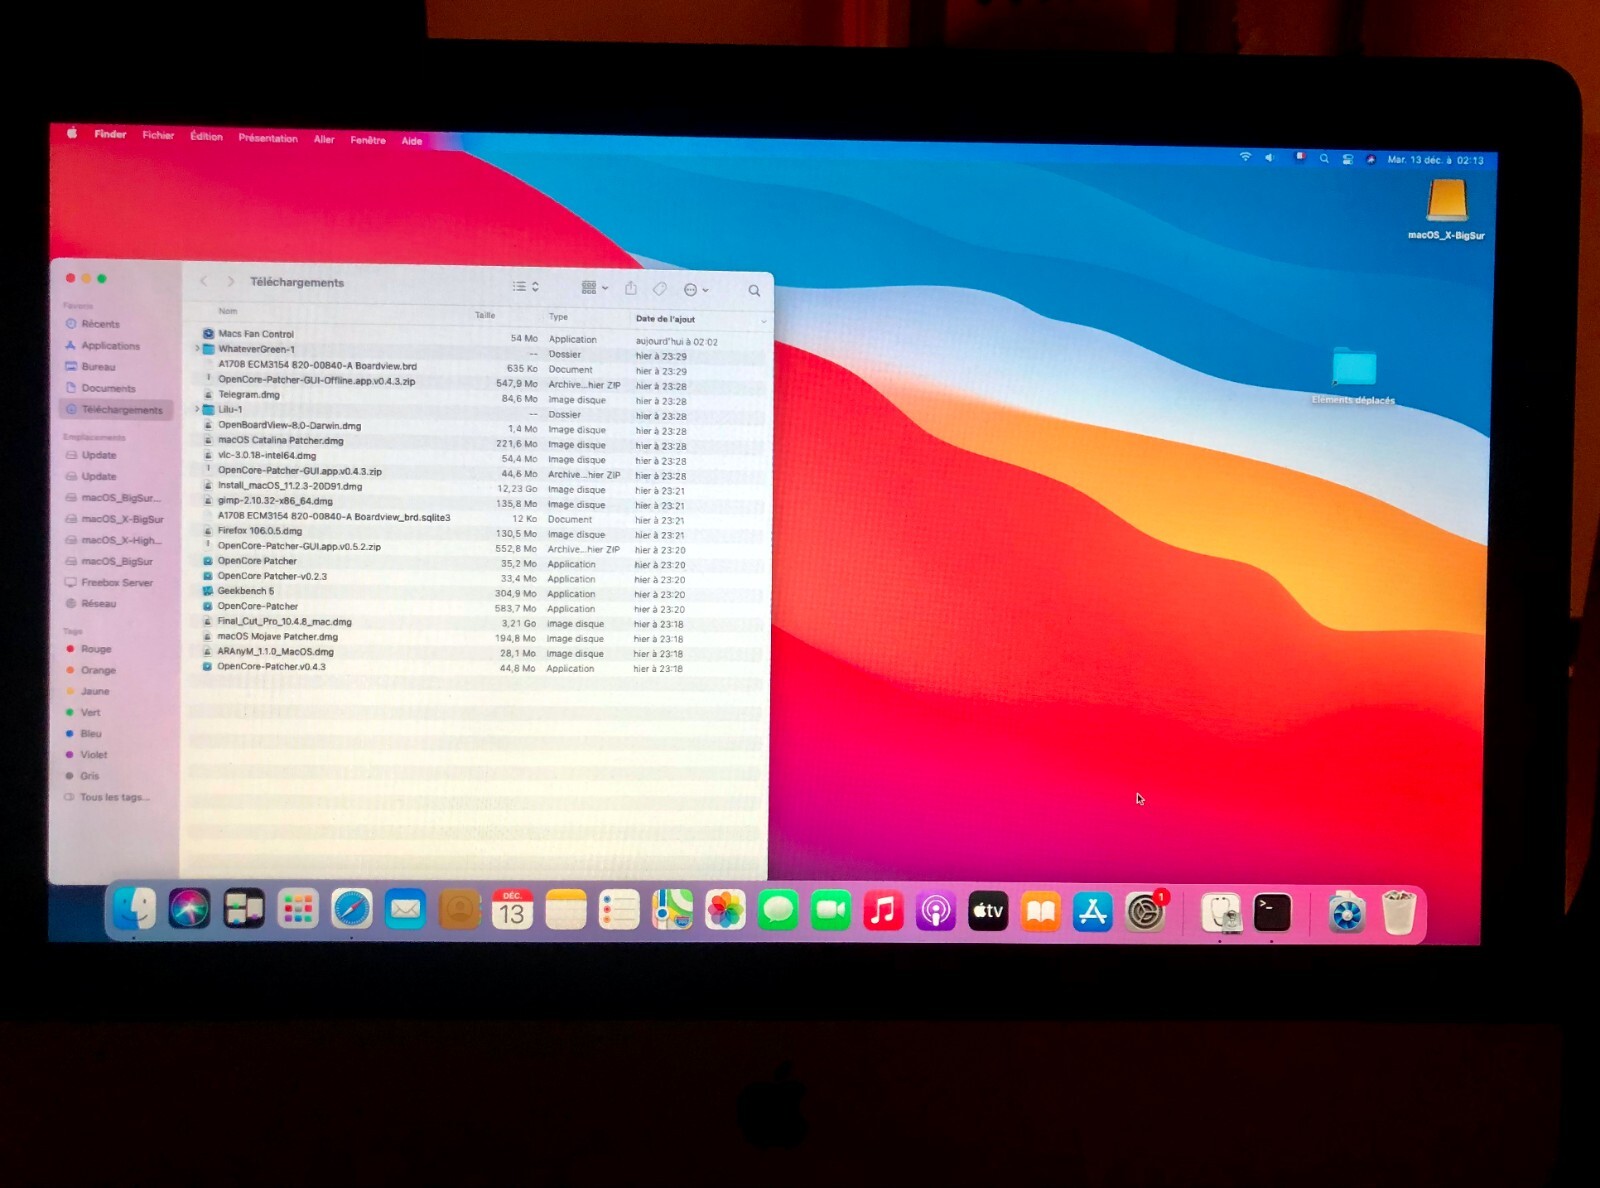Sort by Type column header
The image size is (1600, 1188).
tap(558, 316)
